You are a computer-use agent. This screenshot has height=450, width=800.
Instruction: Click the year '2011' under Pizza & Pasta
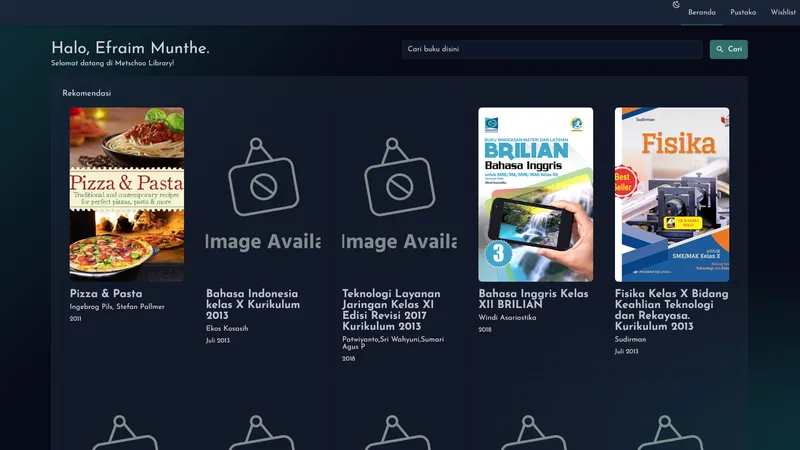[76, 319]
